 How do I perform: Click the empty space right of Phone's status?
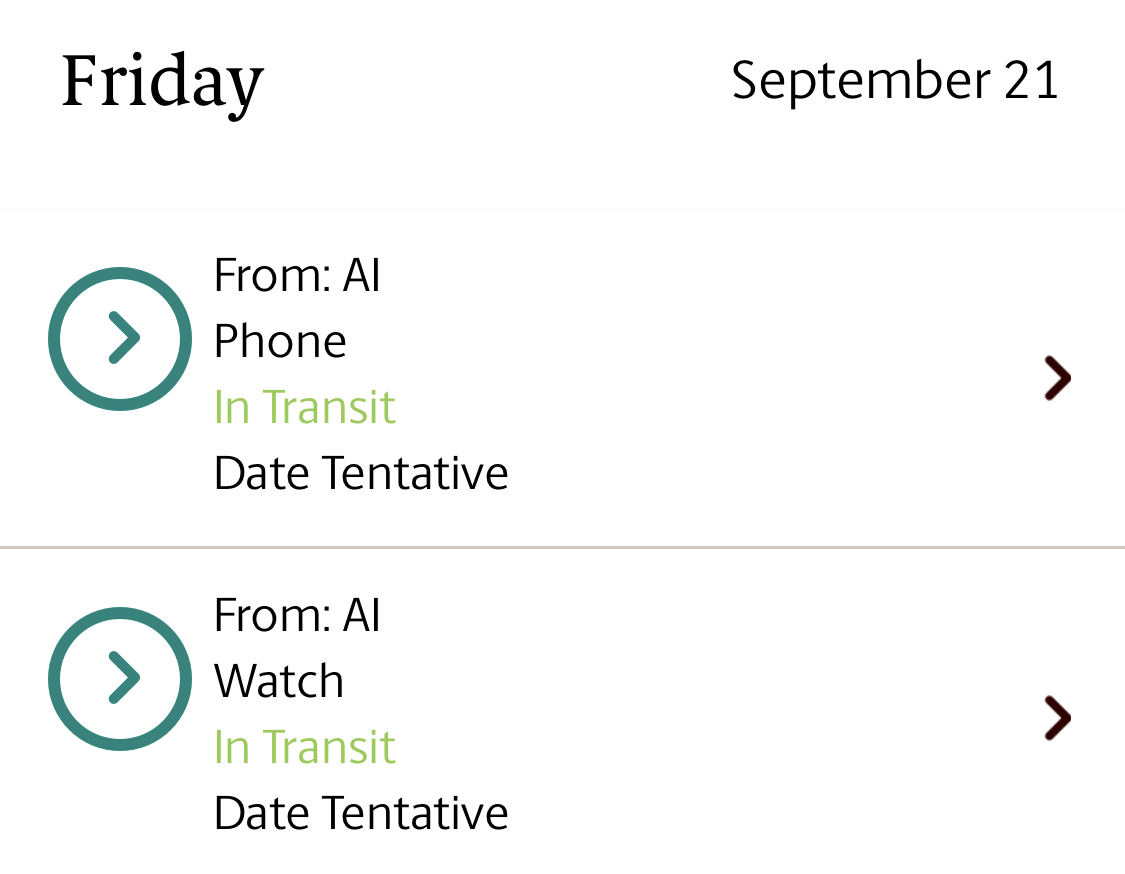pos(700,407)
